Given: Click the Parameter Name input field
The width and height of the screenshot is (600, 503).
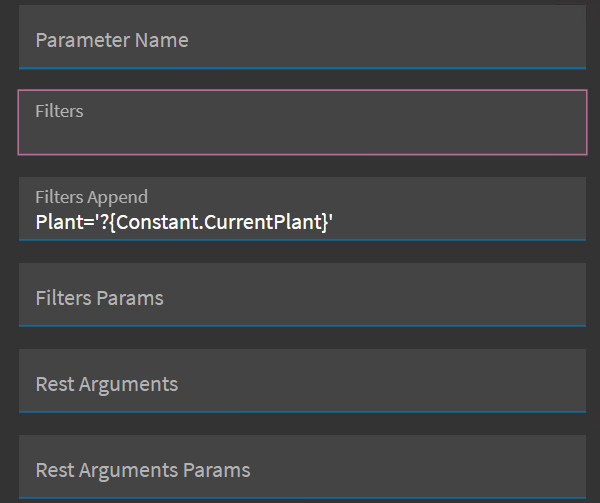Looking at the screenshot, I should coord(300,40).
